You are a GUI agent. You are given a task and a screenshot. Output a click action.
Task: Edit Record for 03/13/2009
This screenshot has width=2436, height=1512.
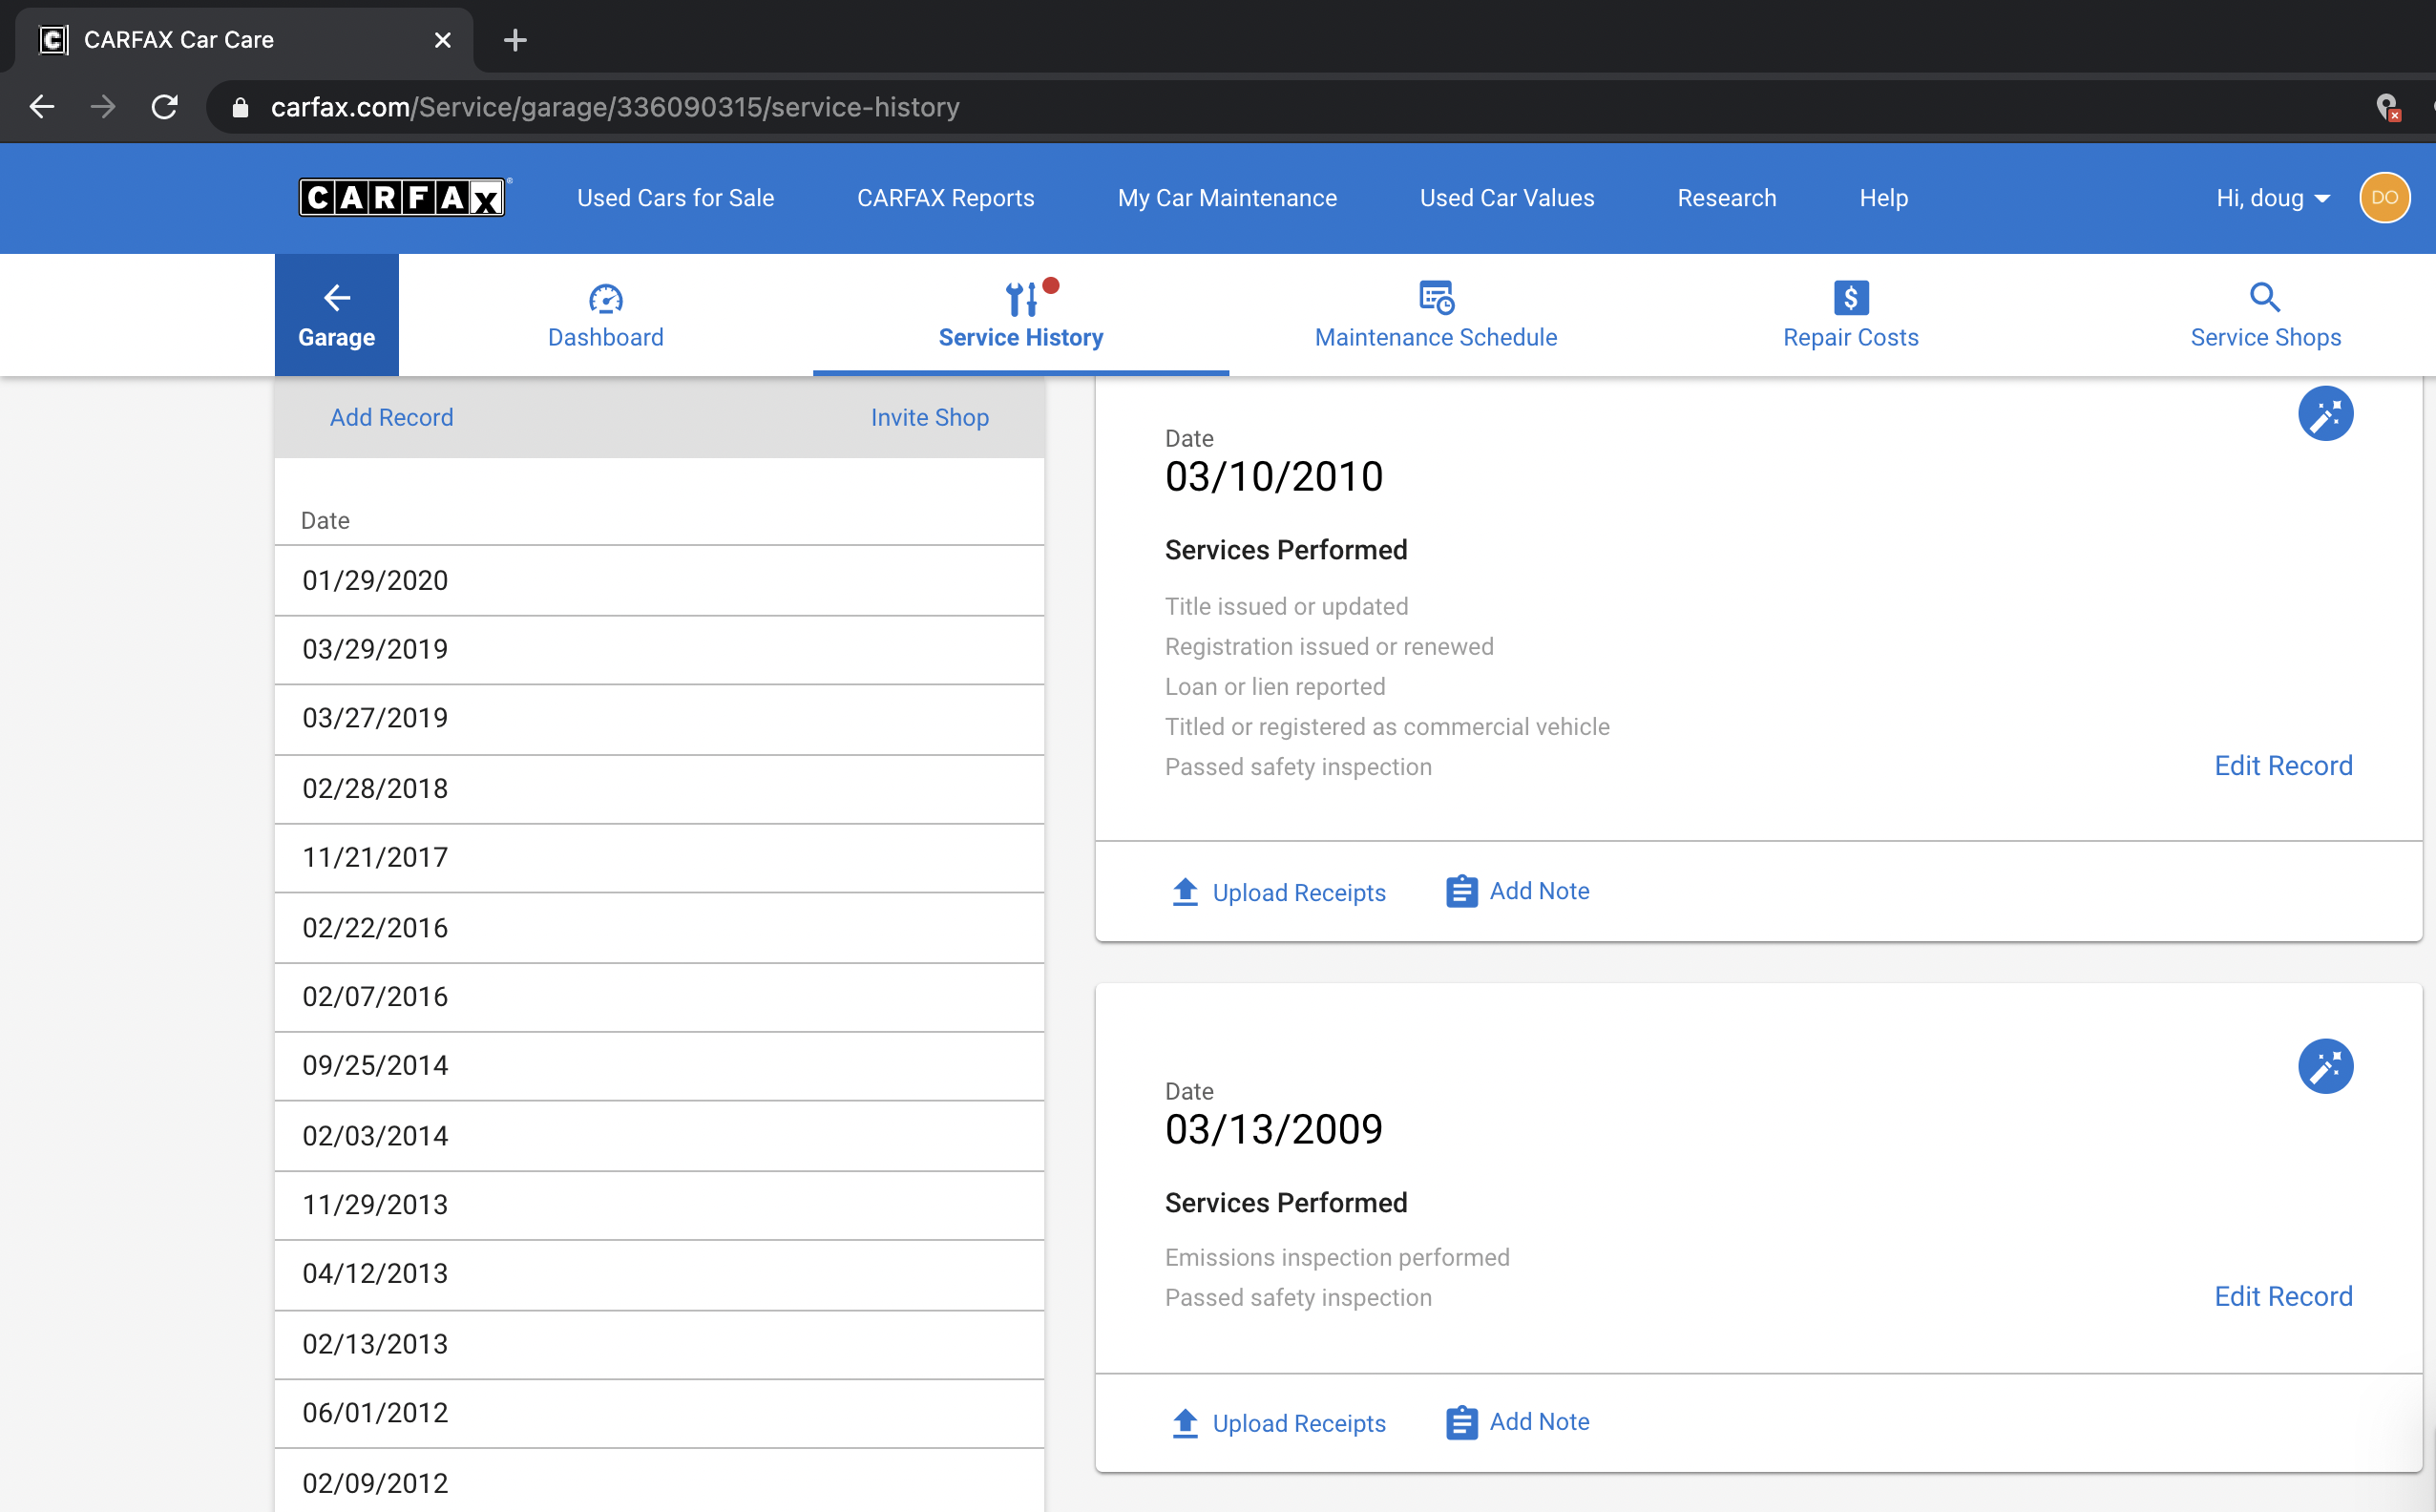(x=2283, y=1296)
